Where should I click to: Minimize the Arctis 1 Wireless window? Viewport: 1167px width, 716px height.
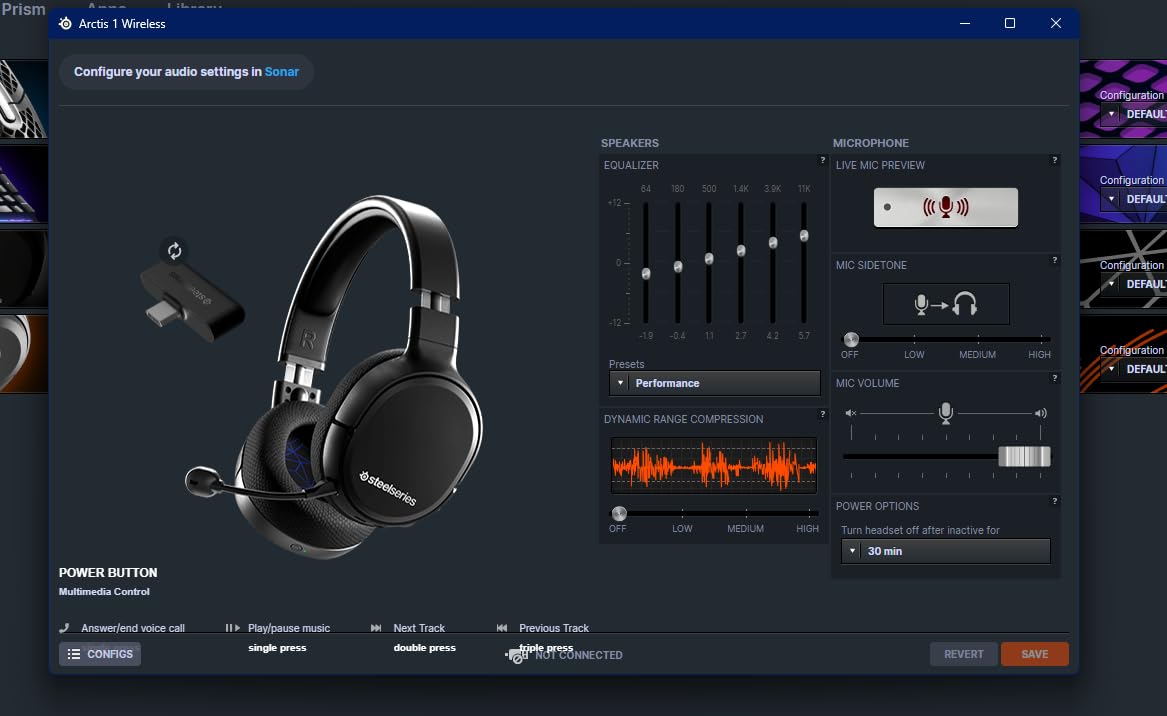coord(965,23)
